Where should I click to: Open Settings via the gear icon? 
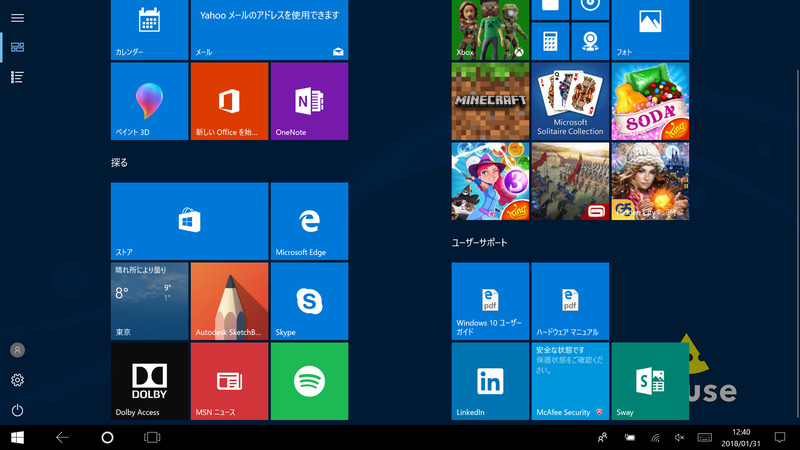(x=17, y=380)
